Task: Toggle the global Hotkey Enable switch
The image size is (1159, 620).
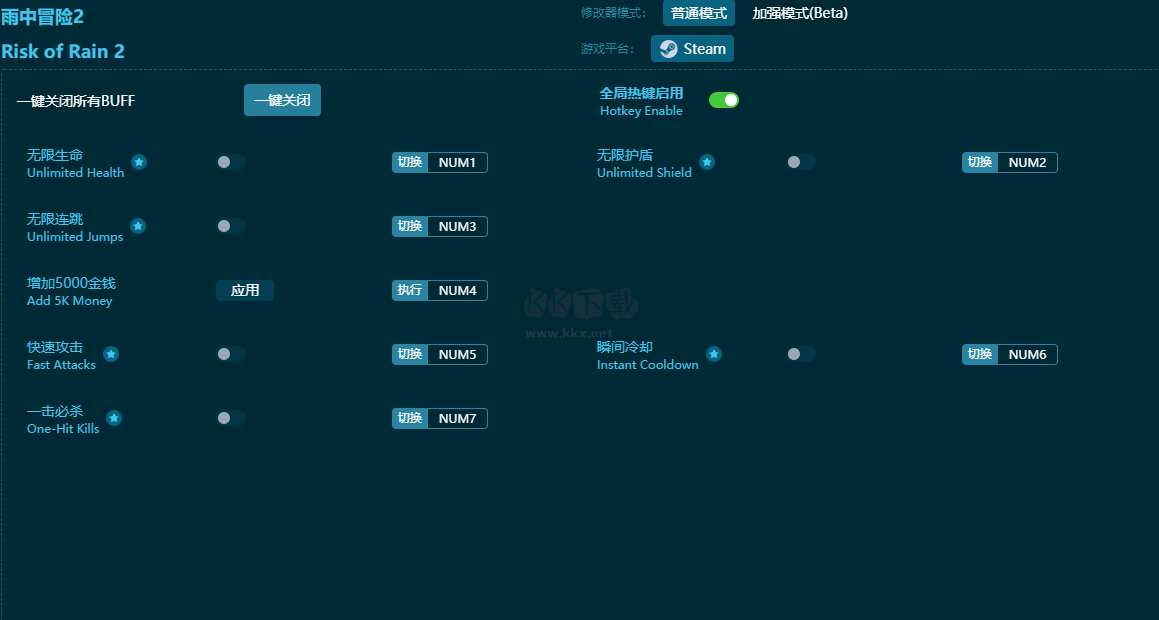Action: 724,100
